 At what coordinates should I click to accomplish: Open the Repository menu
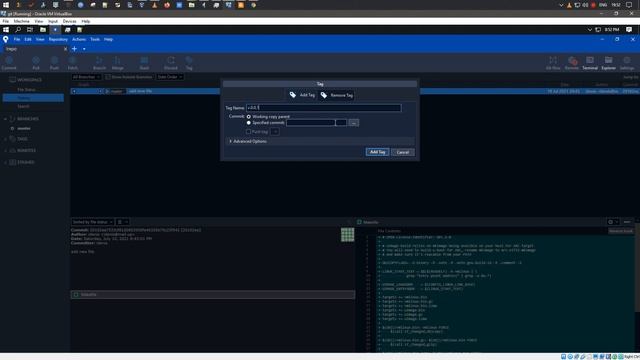[x=58, y=40]
